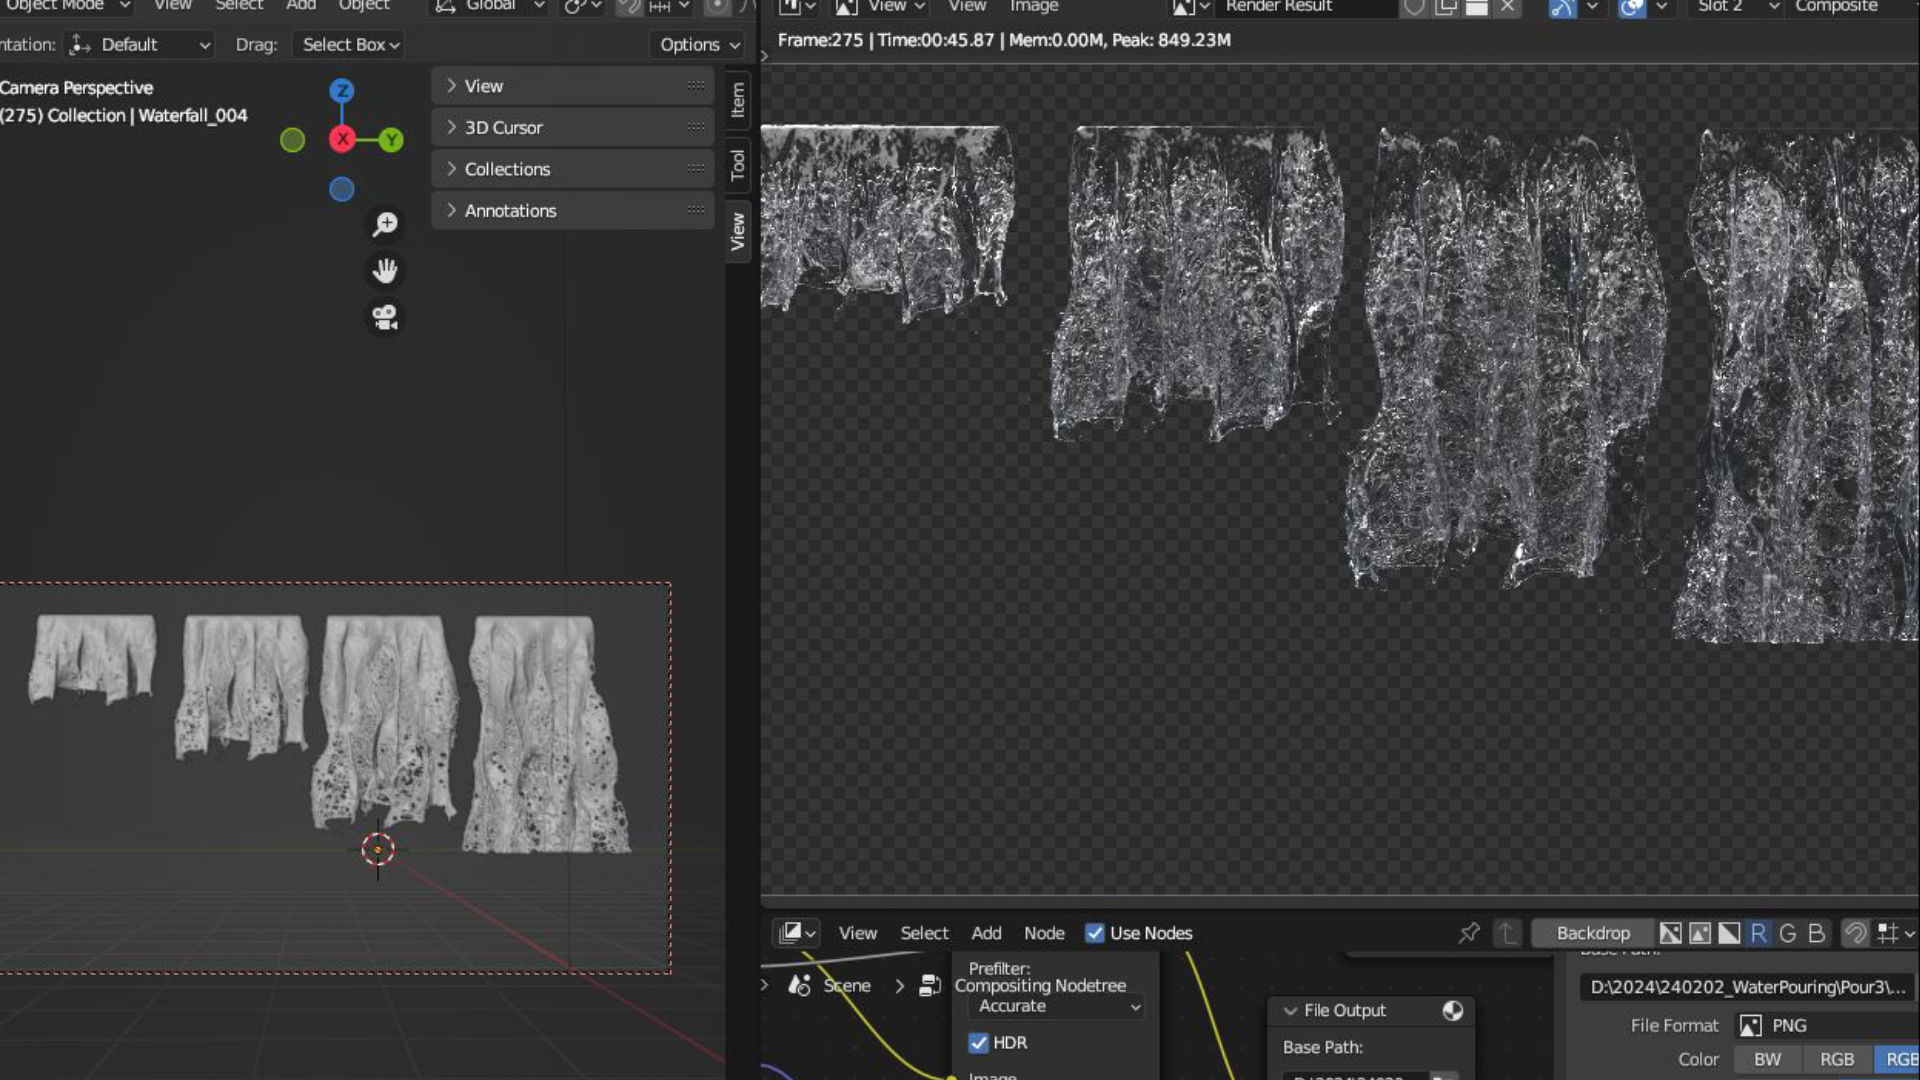Viewport: 1920px width, 1080px height.
Task: Open the node editor type selector icon
Action: pos(796,933)
